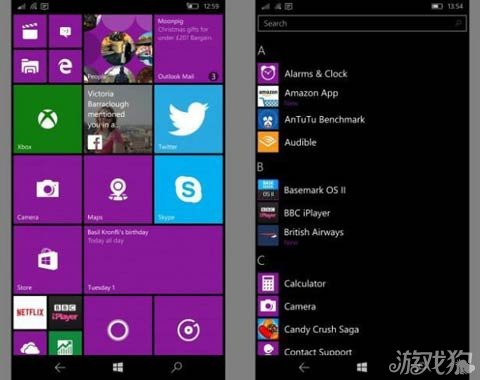480x380 pixels.
Task: Launch the Twitter tile
Action: point(188,119)
